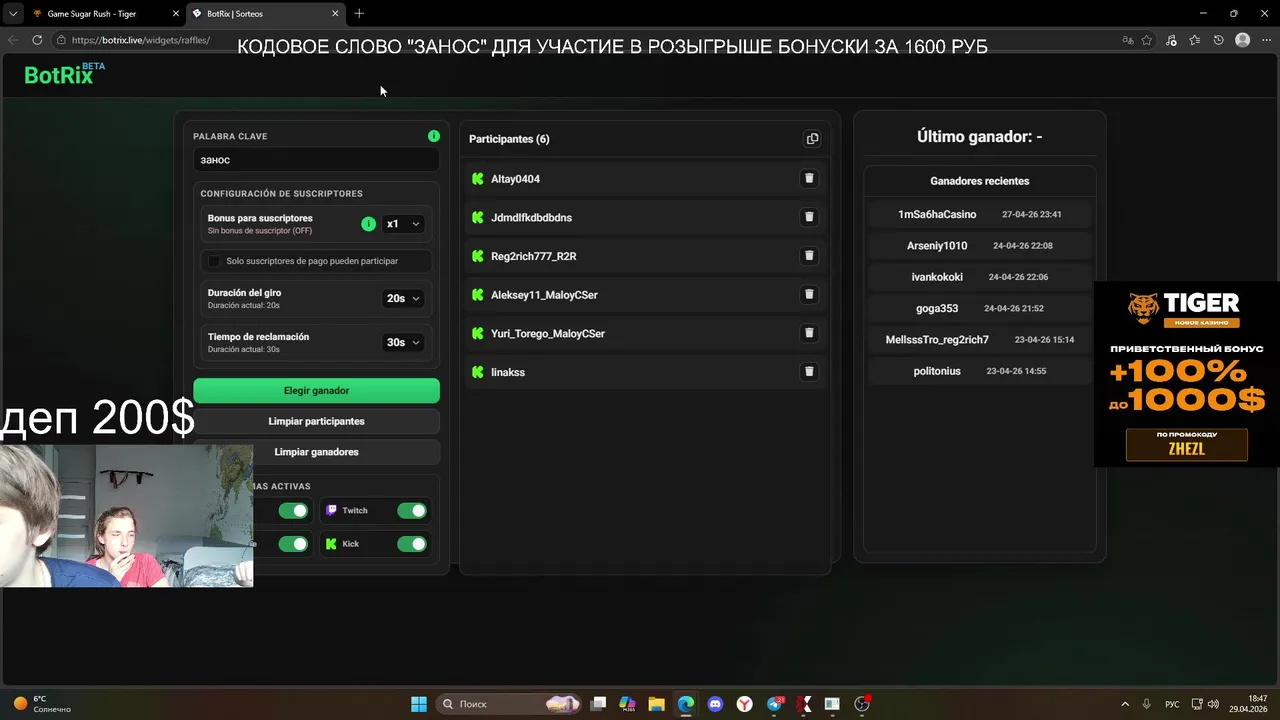Viewport: 1280px width, 720px height.
Task: Reload the page in the browser
Action: [x=37, y=40]
